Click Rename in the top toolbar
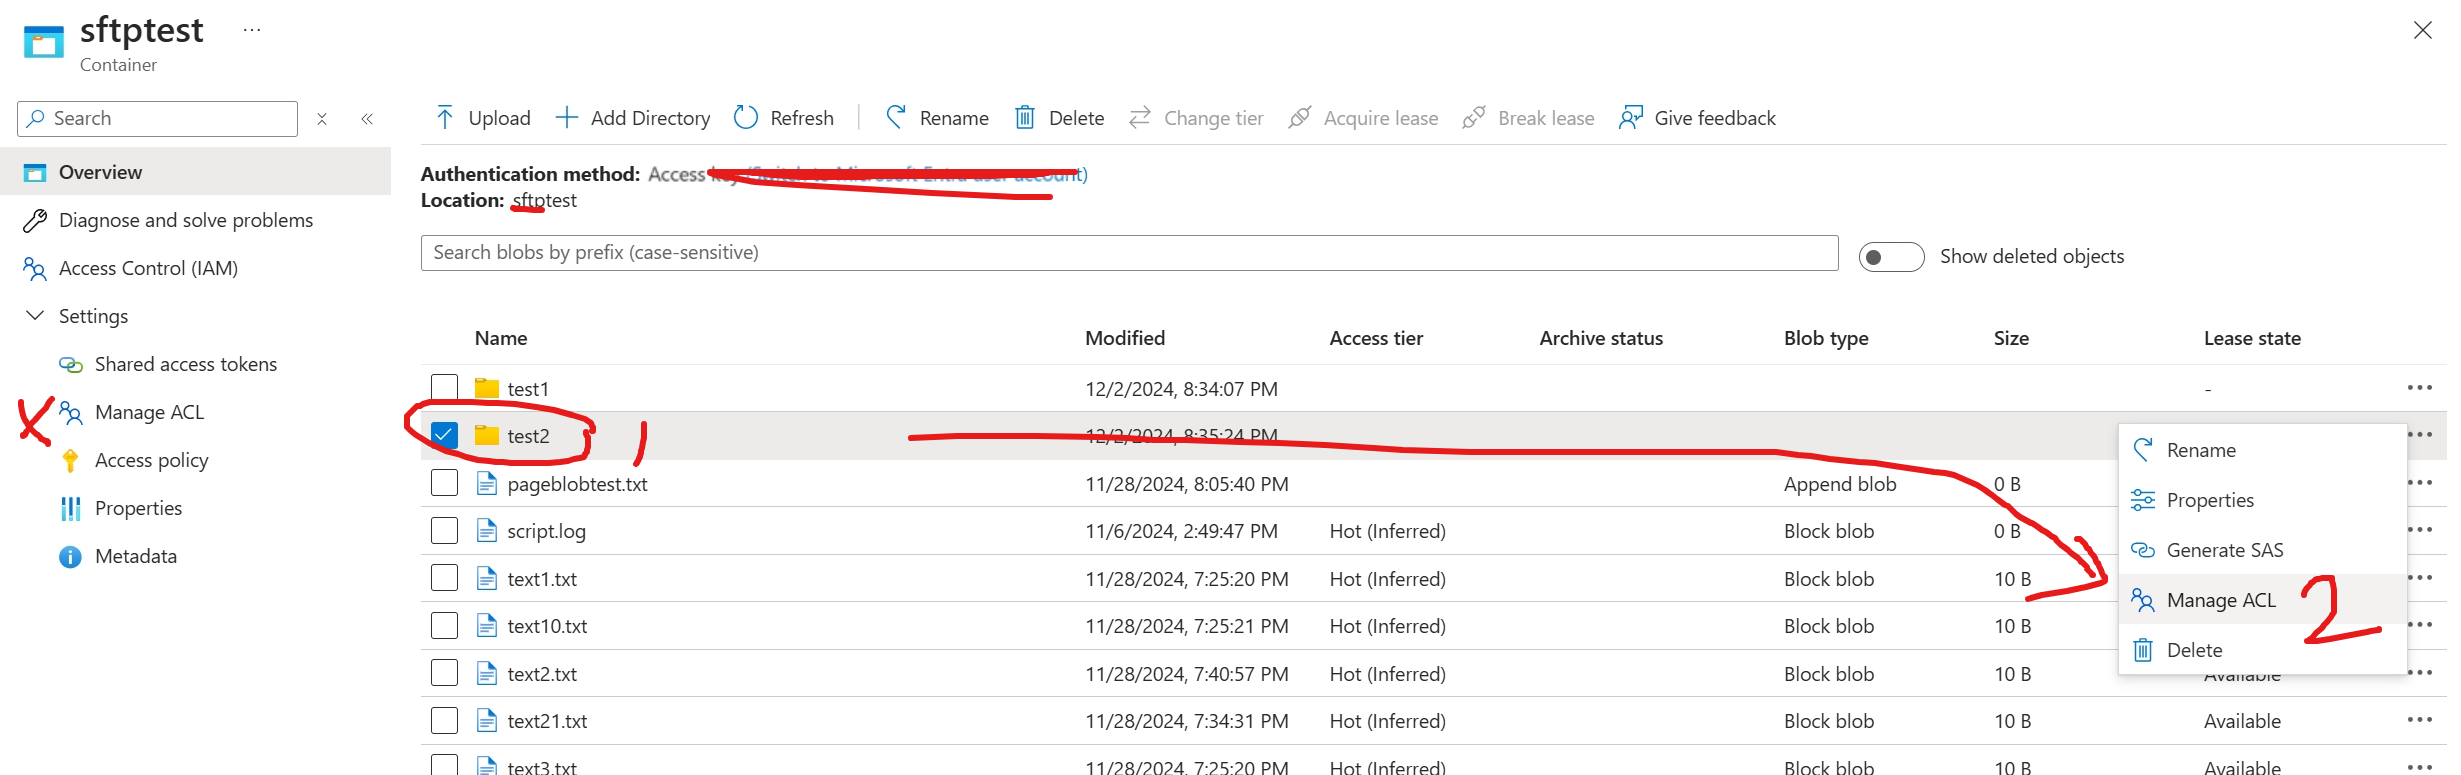 [x=937, y=118]
